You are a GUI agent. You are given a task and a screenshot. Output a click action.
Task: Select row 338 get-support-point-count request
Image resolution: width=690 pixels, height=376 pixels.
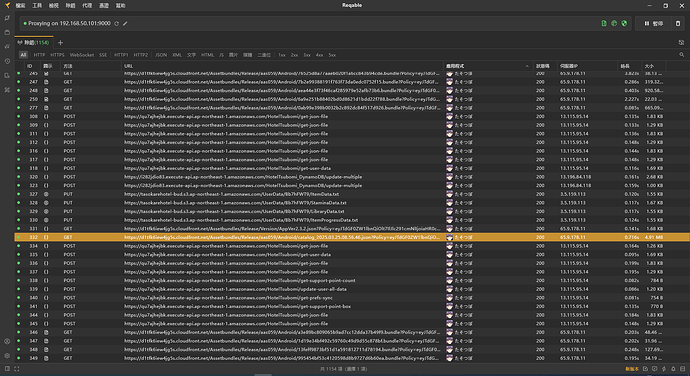click(x=352, y=280)
